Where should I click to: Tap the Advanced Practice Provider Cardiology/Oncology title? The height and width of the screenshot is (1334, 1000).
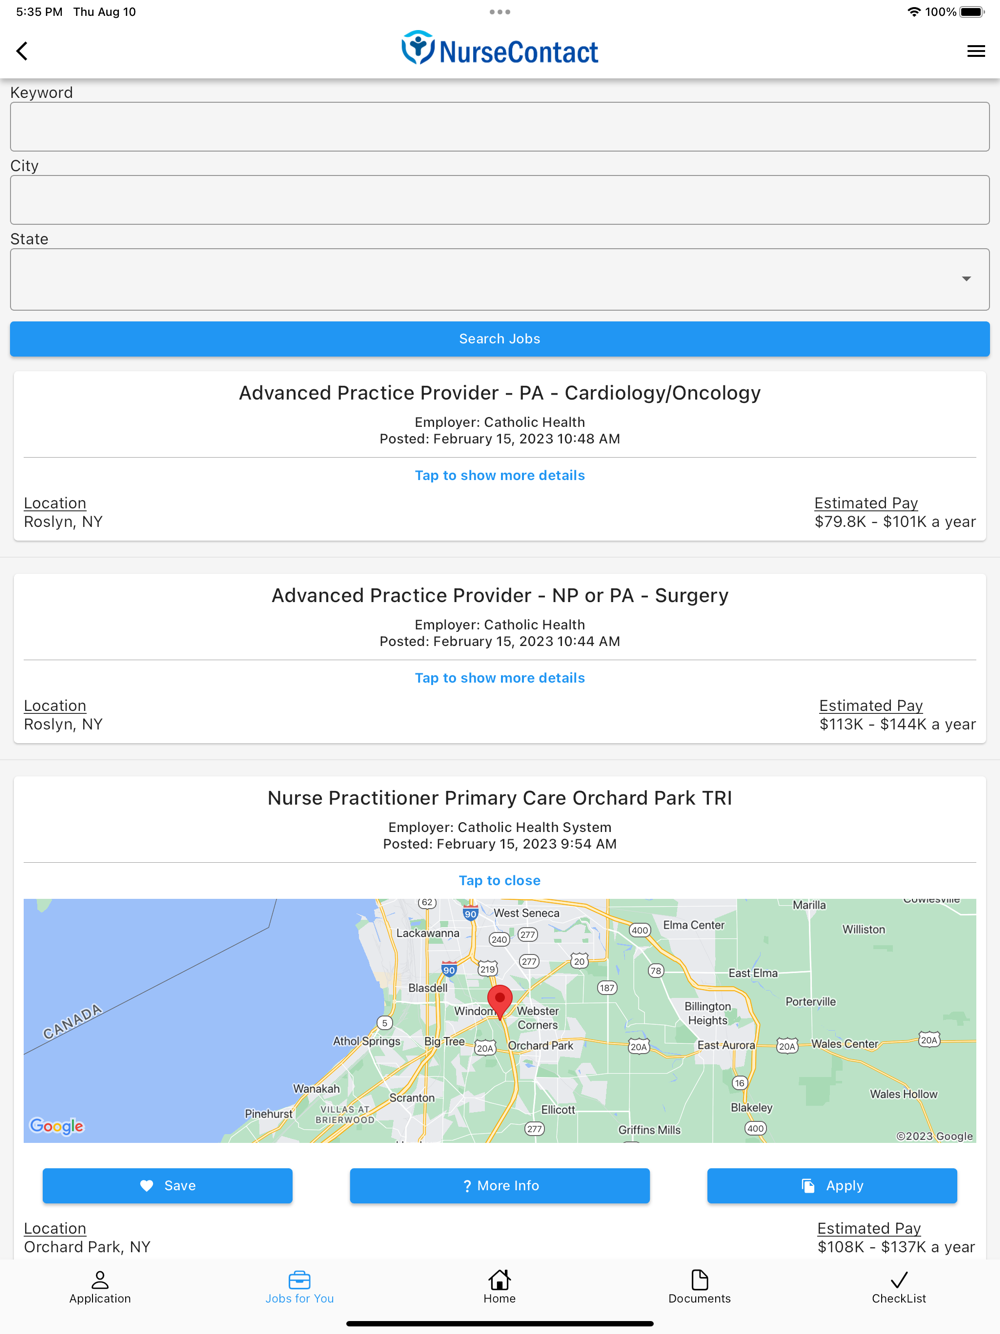tap(500, 393)
